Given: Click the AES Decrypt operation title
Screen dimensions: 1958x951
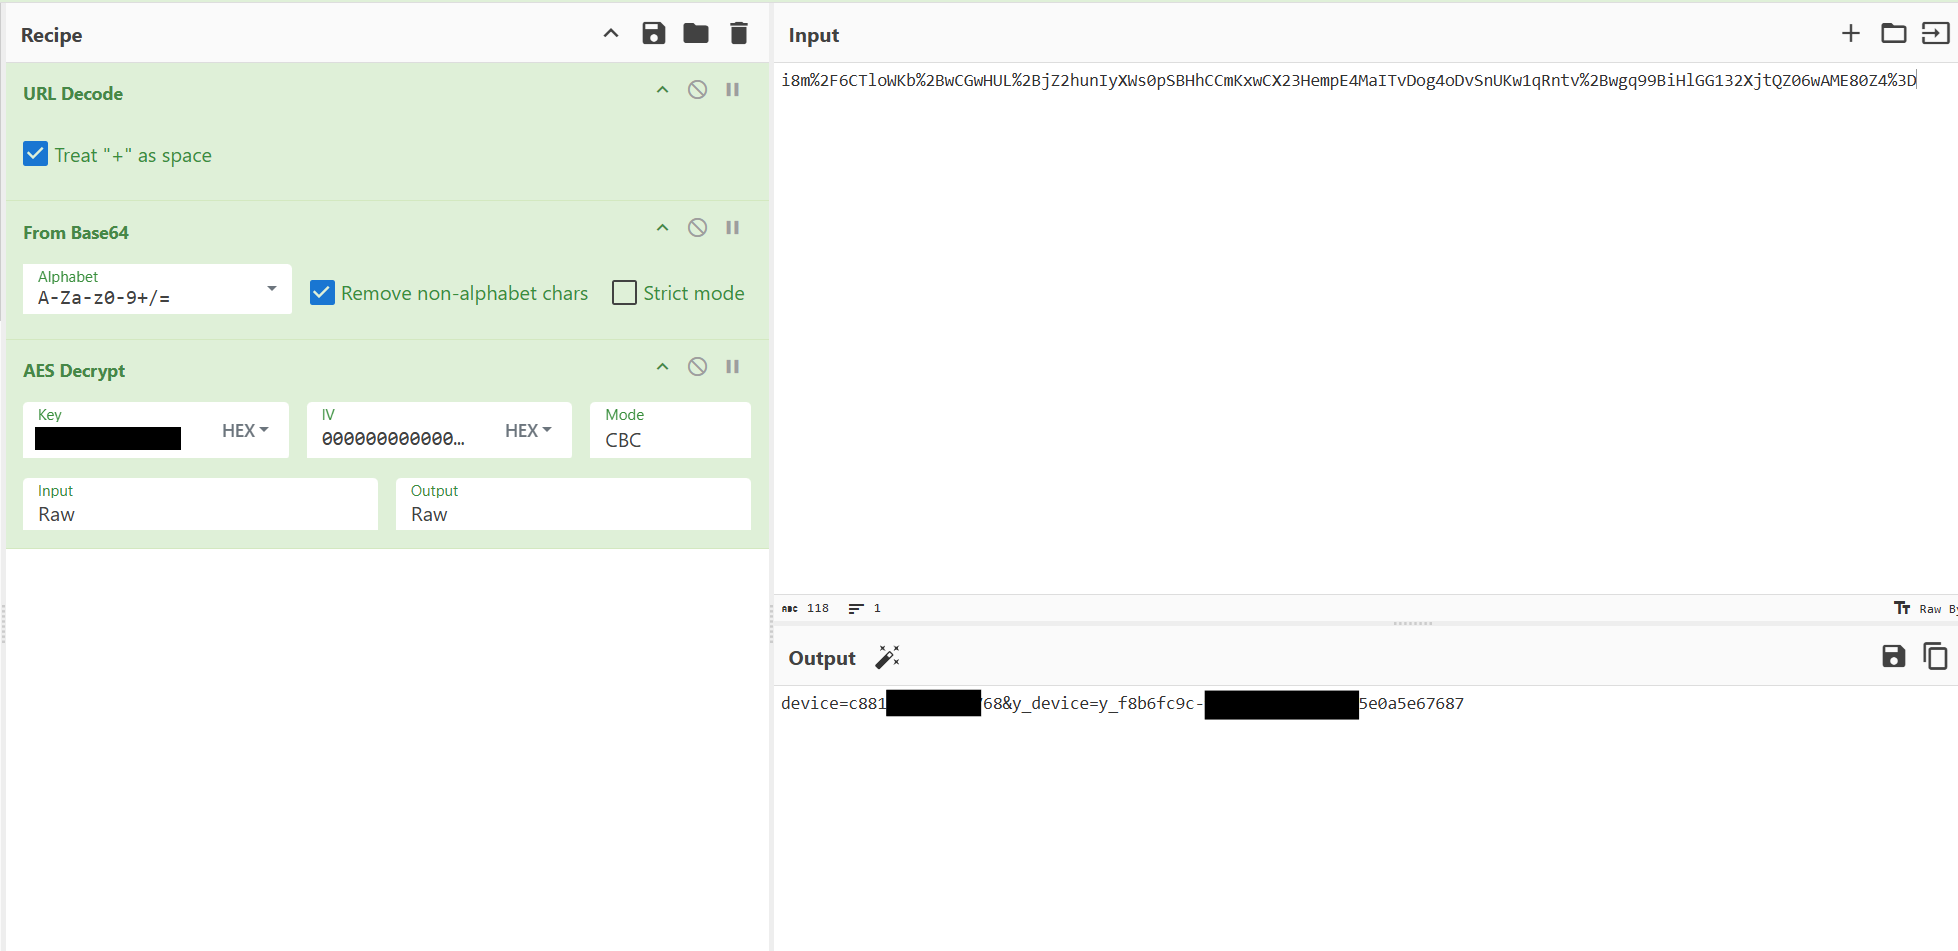Looking at the screenshot, I should point(74,370).
